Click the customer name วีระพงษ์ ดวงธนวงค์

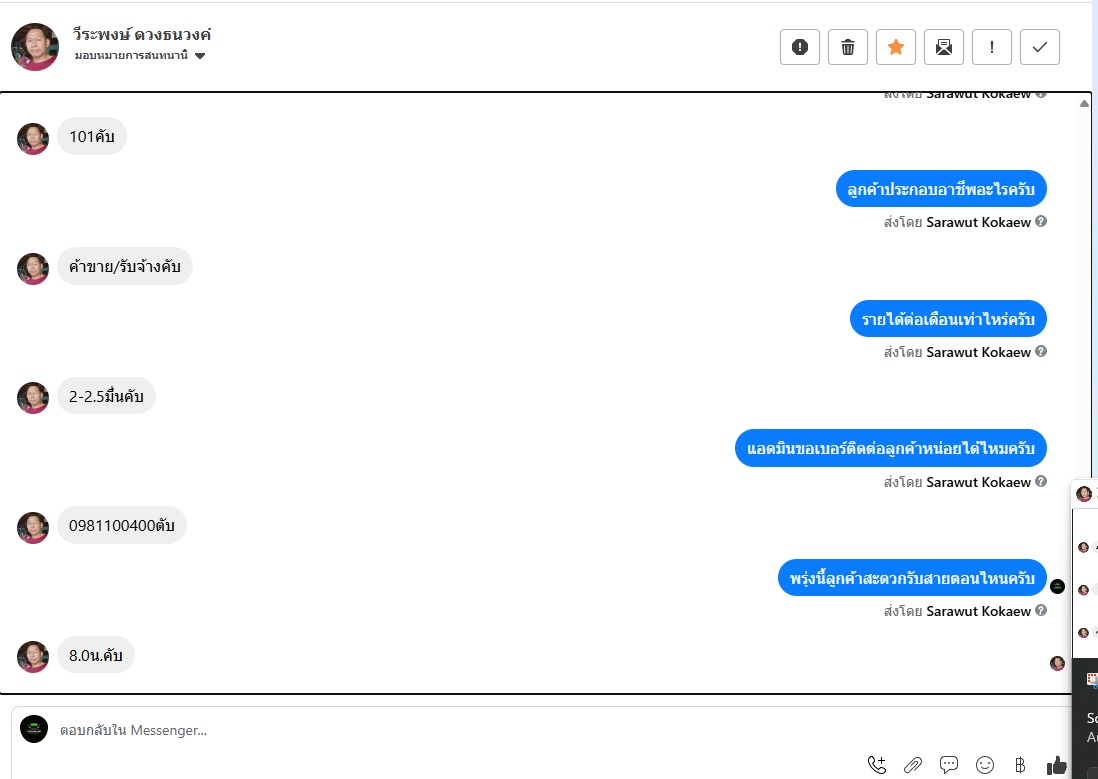point(141,34)
